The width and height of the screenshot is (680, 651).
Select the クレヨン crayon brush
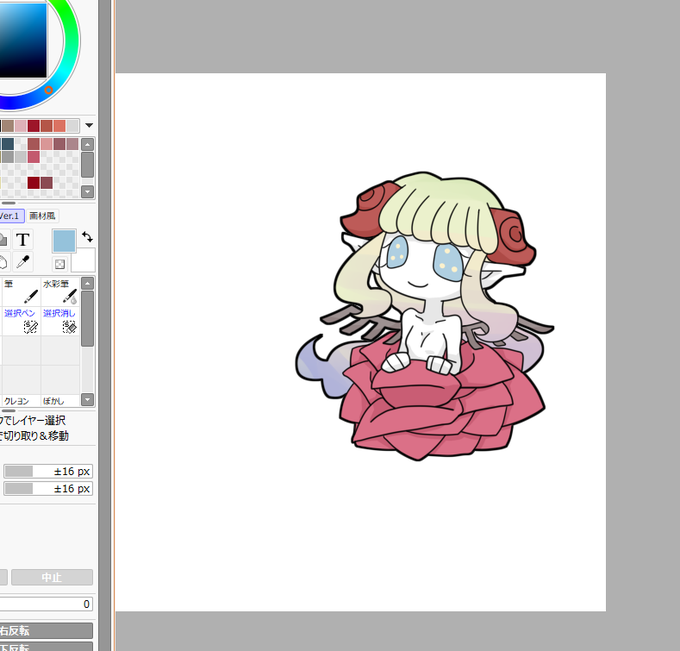click(x=21, y=401)
